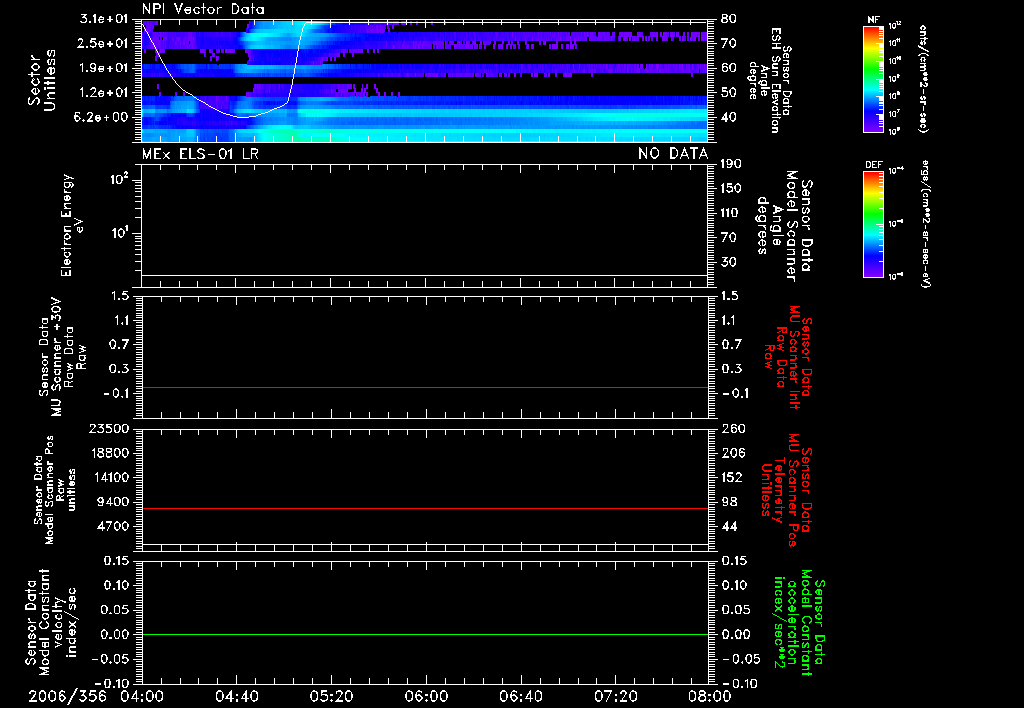Click the NPI Vector Data panel title
The width and height of the screenshot is (1024, 708).
tap(203, 9)
